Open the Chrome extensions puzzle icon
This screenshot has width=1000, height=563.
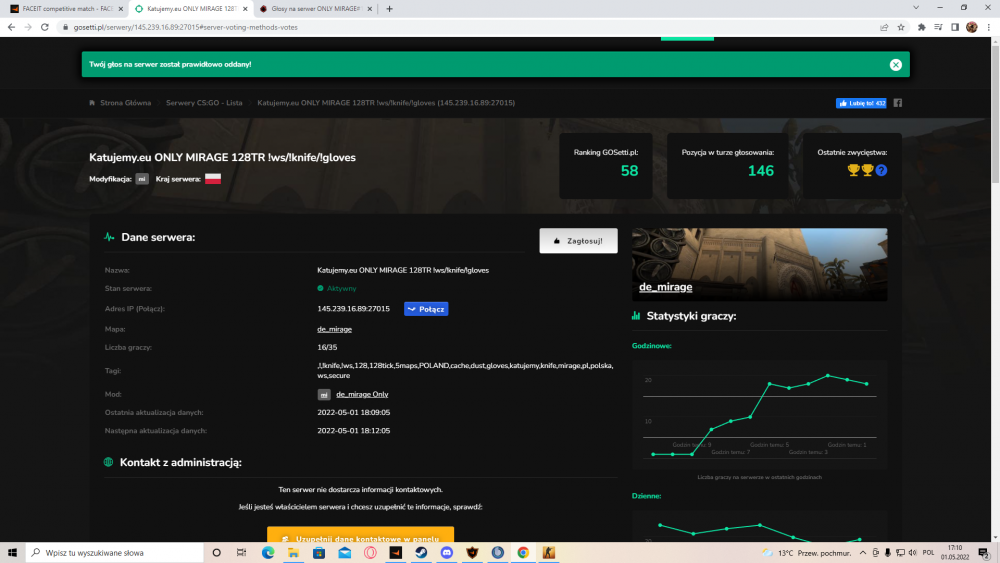click(x=922, y=27)
